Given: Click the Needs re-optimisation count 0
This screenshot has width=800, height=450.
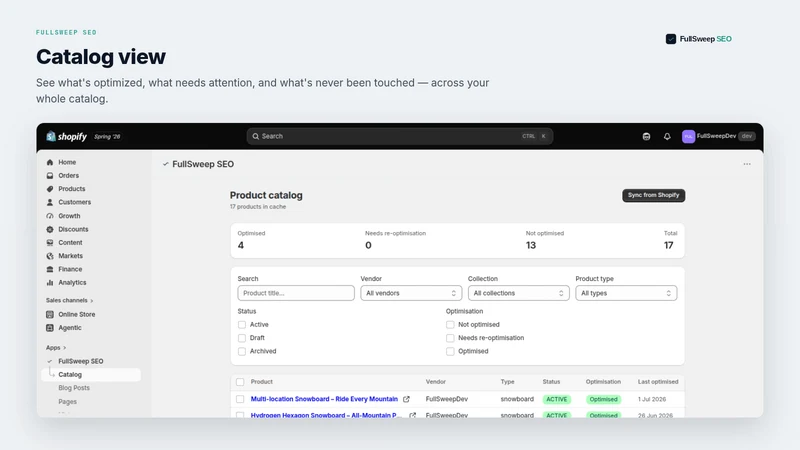Looking at the screenshot, I should 368,245.
